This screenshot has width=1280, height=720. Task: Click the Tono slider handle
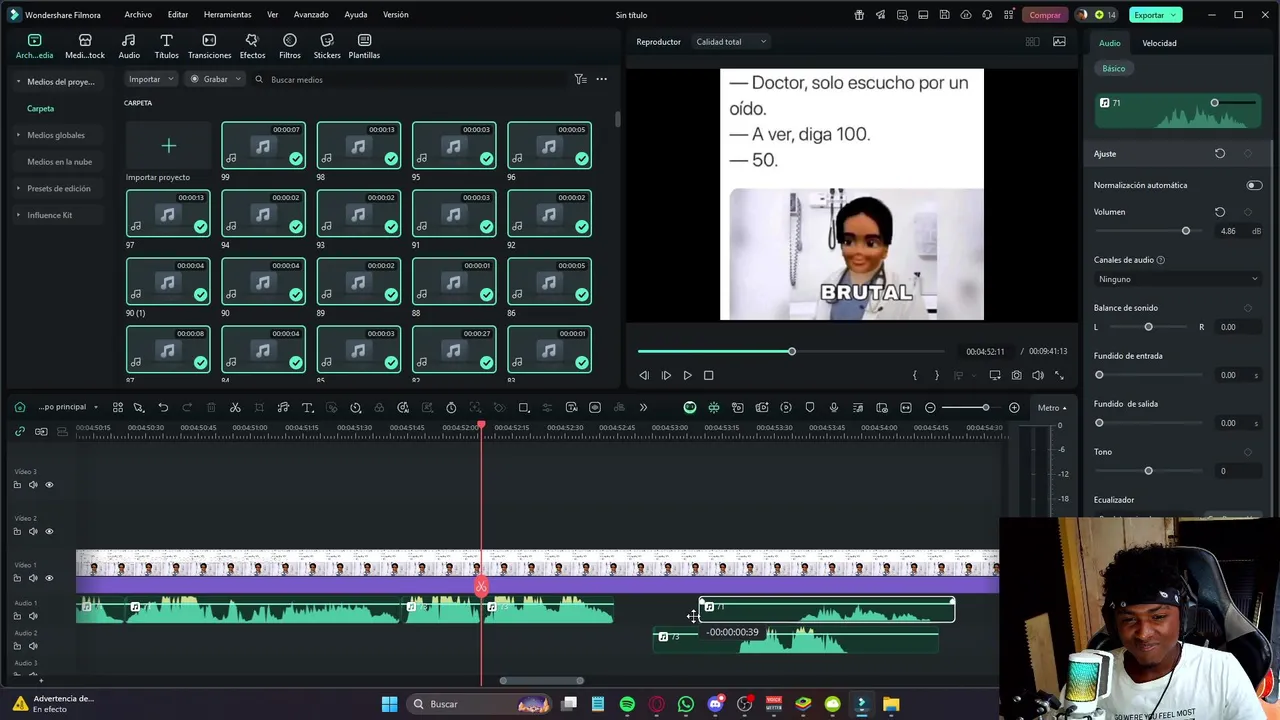tap(1148, 471)
